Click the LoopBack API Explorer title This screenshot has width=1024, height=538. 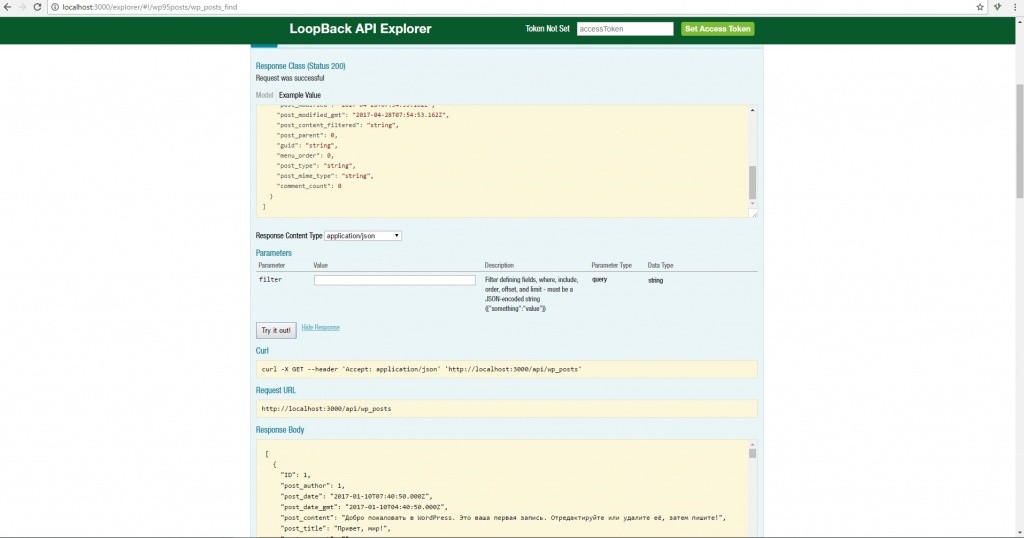(360, 29)
